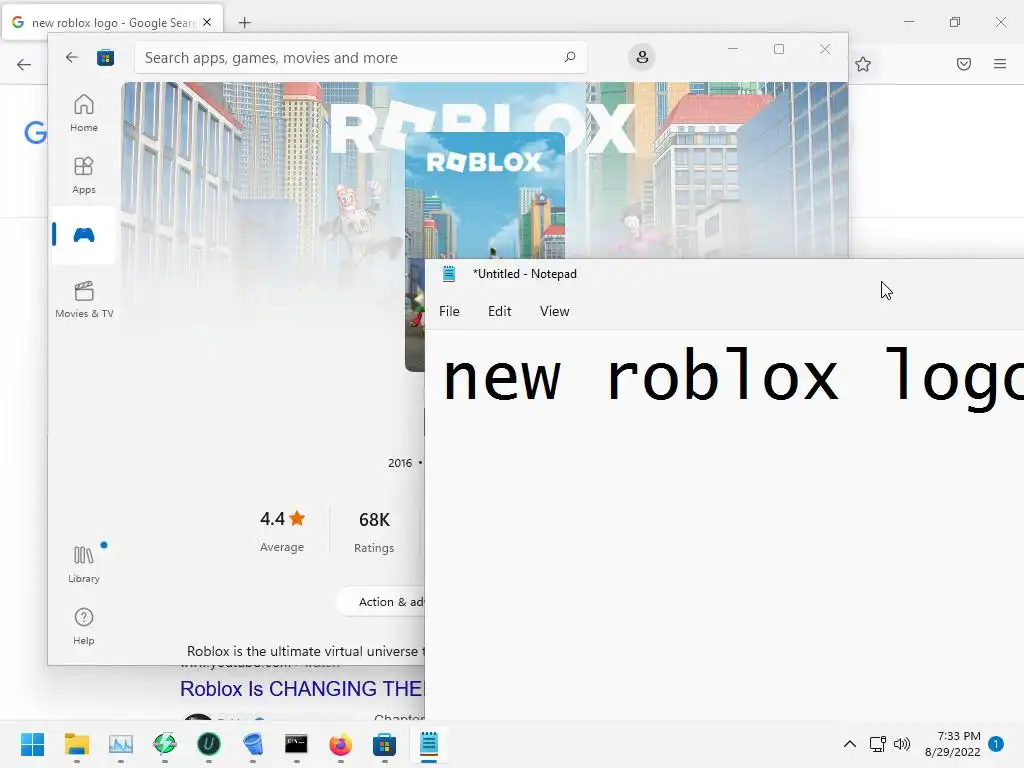Open Help in Microsoft Store sidebar
Viewport: 1024px width, 768px height.
[84, 626]
